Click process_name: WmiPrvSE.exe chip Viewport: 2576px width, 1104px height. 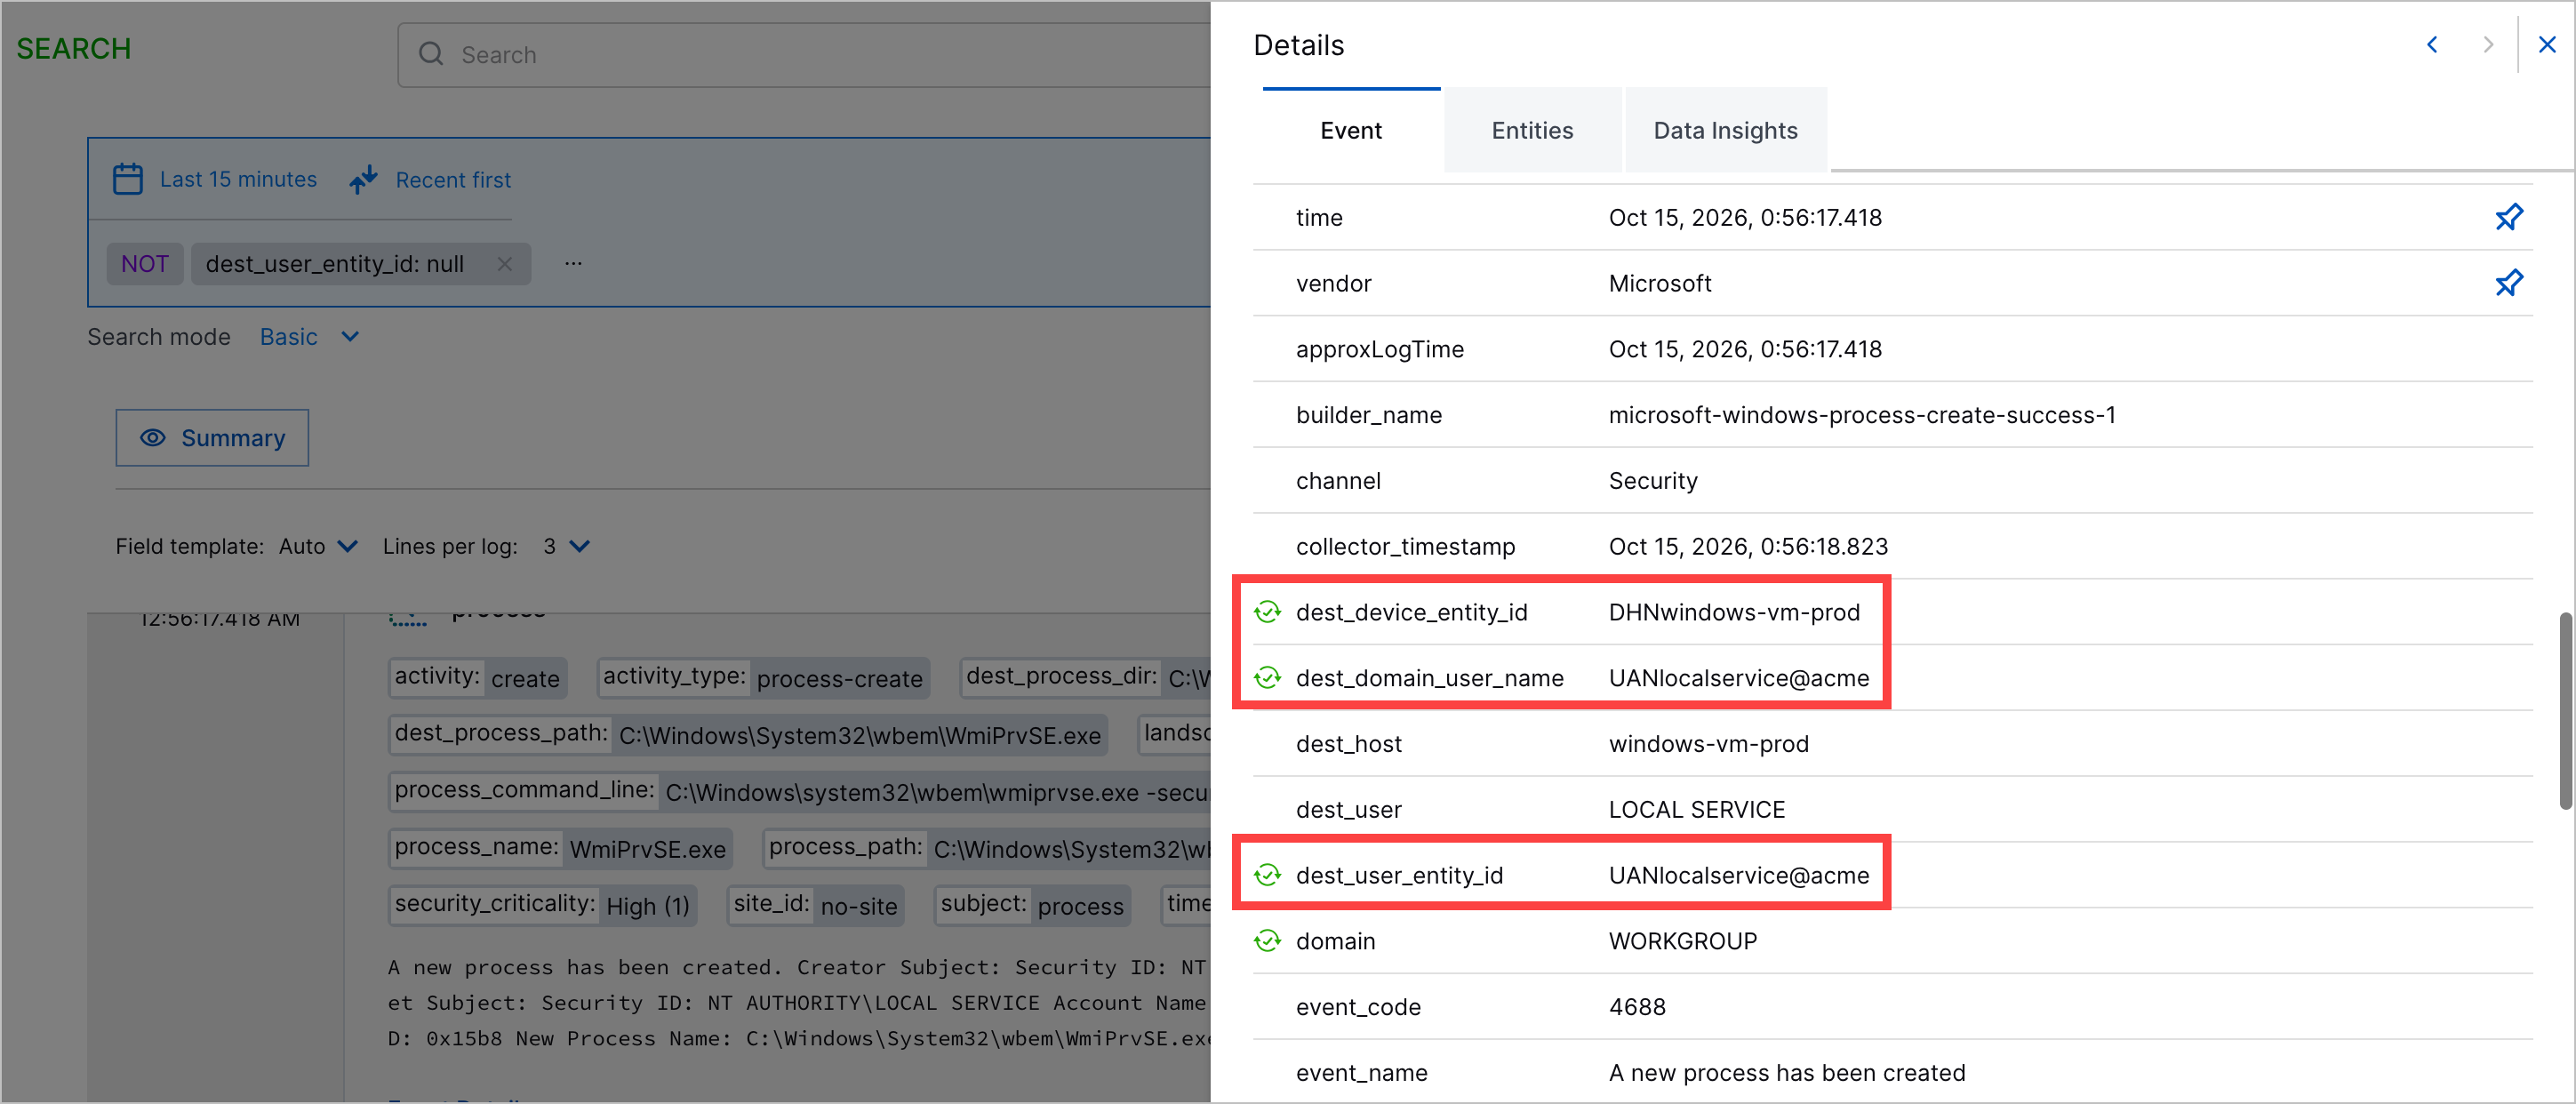tap(560, 849)
